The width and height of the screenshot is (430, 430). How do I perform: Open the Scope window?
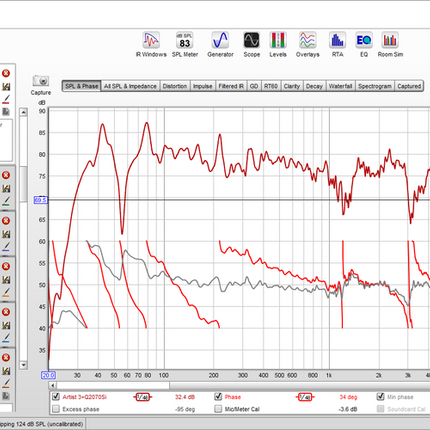251,45
